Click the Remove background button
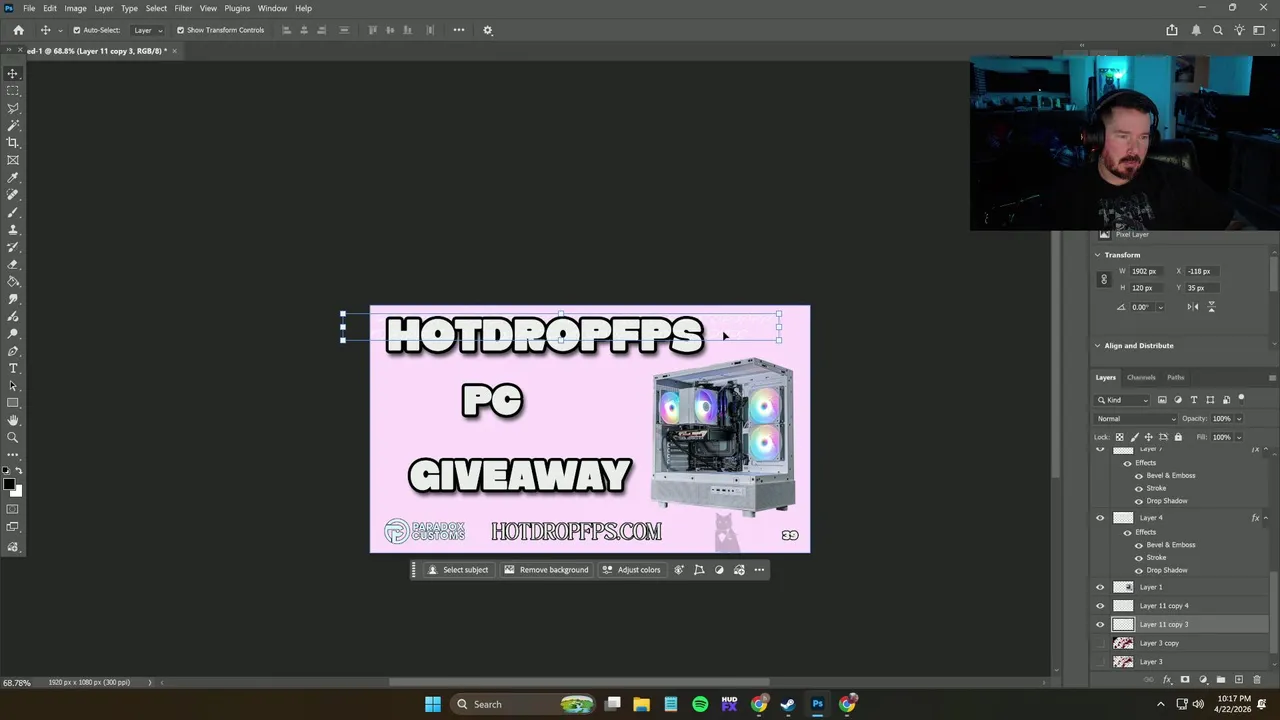The height and width of the screenshot is (720, 1280). coord(546,570)
